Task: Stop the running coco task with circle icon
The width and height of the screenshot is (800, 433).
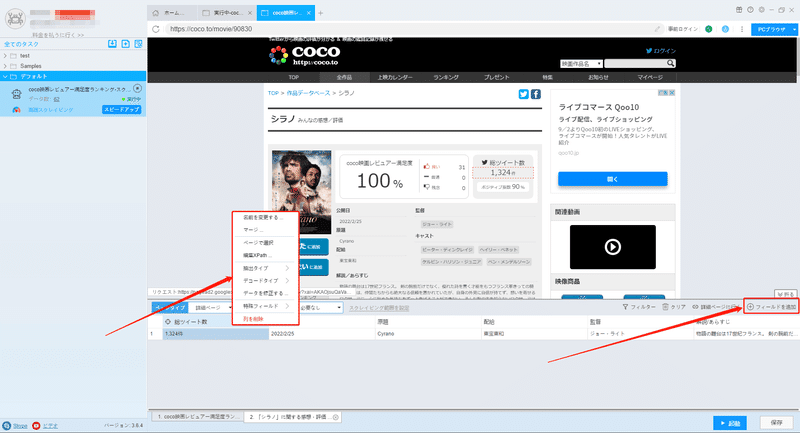Action: click(137, 89)
